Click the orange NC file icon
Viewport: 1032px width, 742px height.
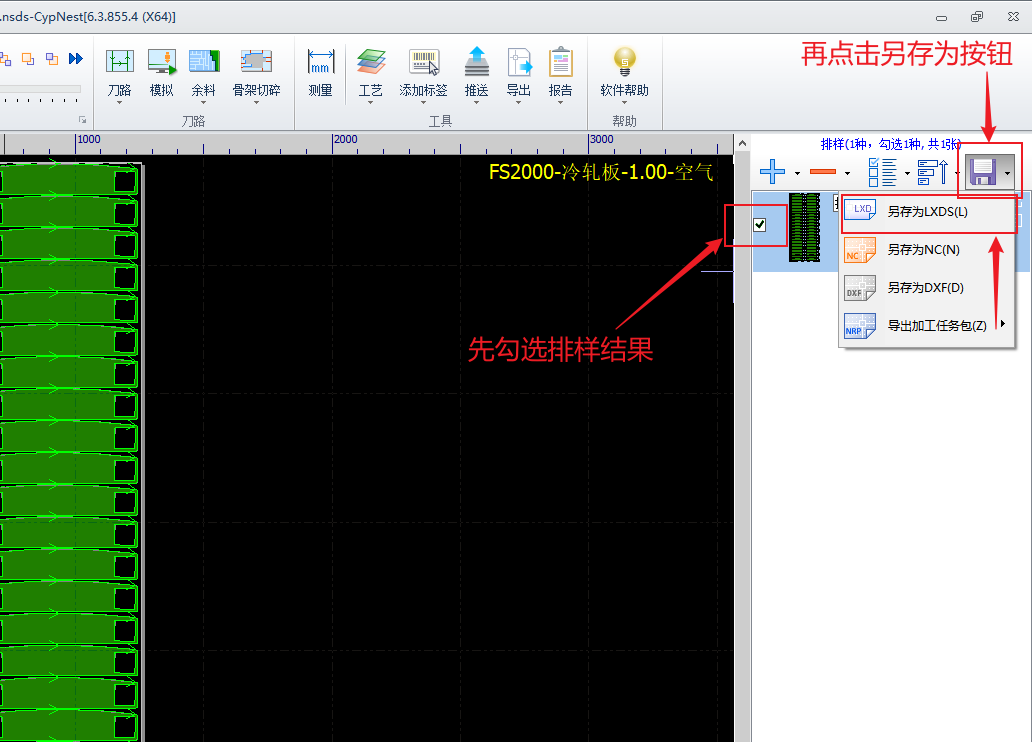(860, 250)
